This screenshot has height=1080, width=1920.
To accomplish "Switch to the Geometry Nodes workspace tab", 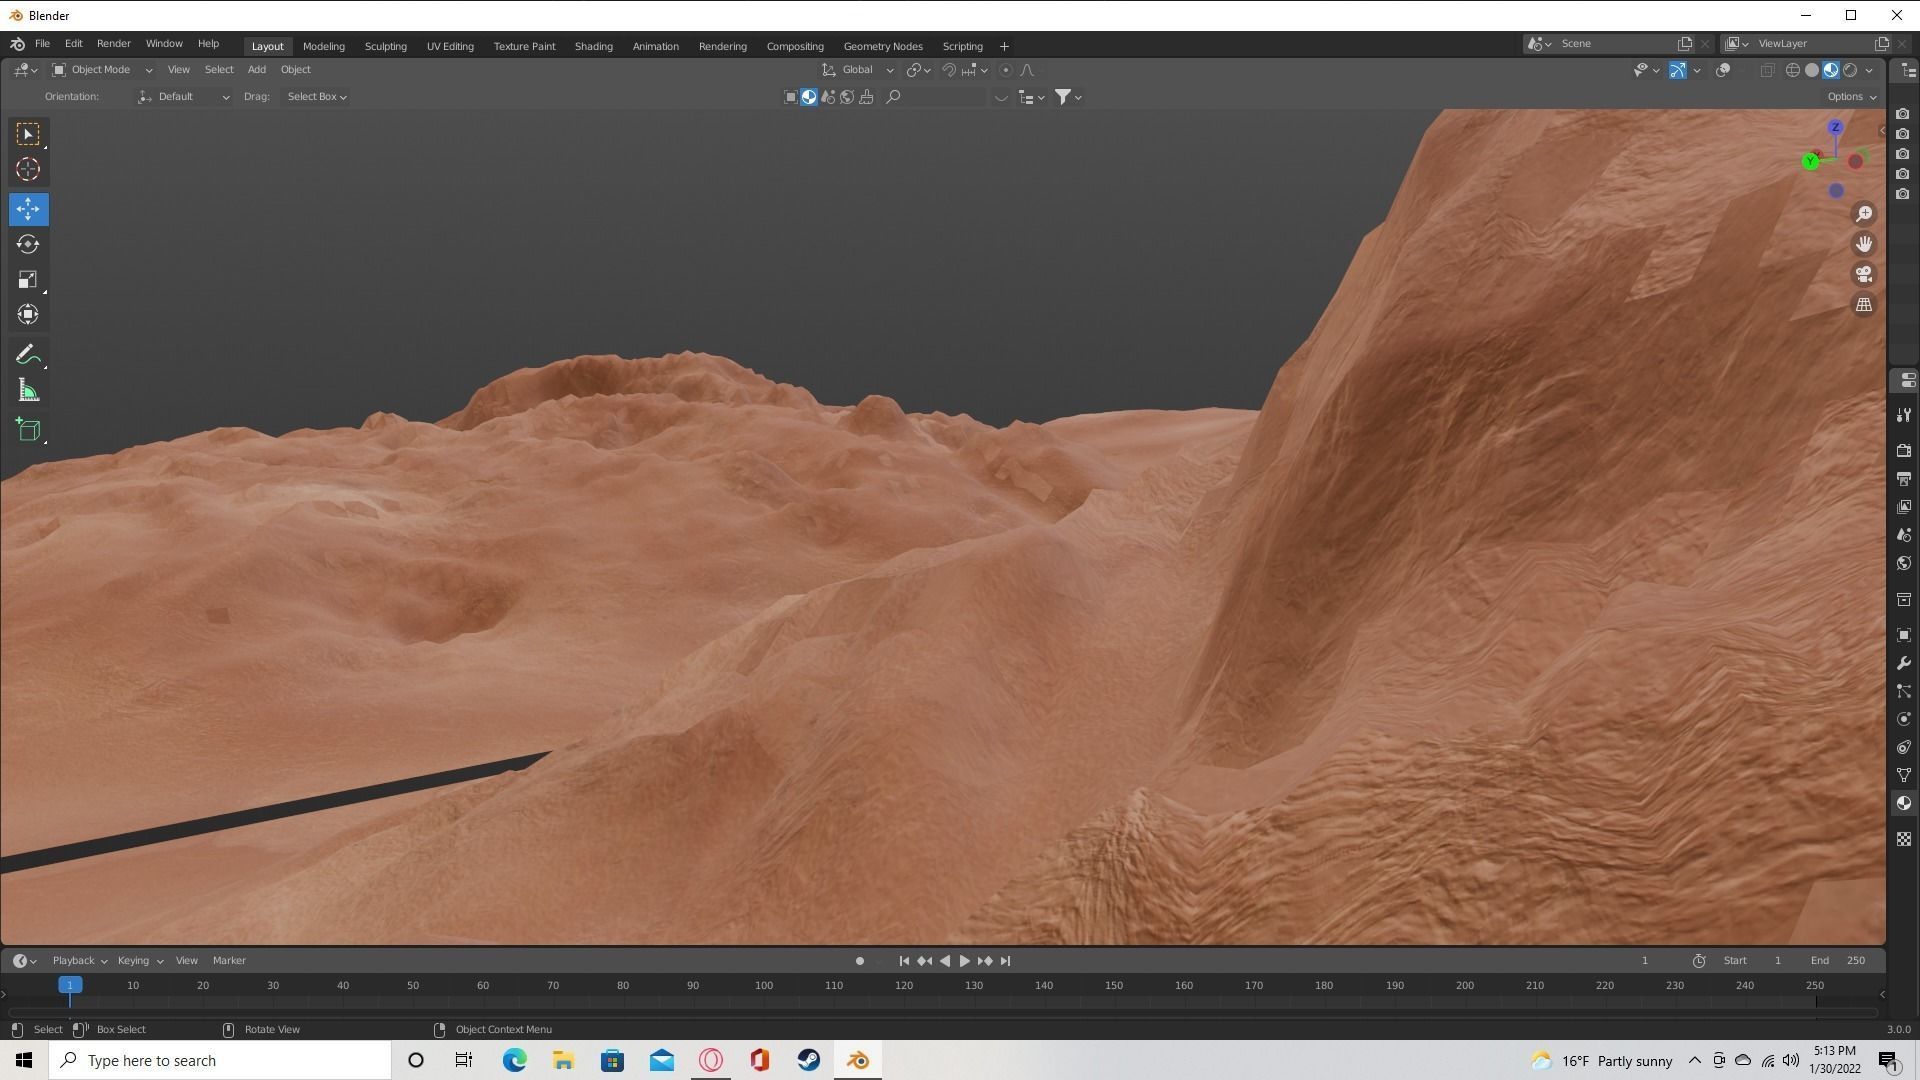I will (882, 46).
